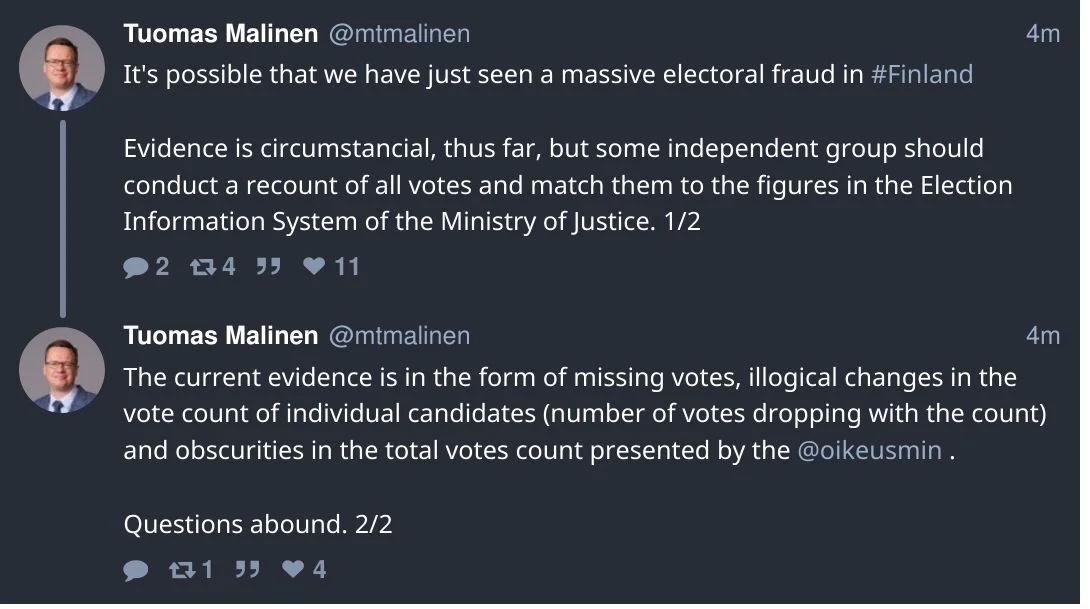The width and height of the screenshot is (1090, 609).
Task: Open Tuomas Malinen's name on first post
Action: (220, 34)
